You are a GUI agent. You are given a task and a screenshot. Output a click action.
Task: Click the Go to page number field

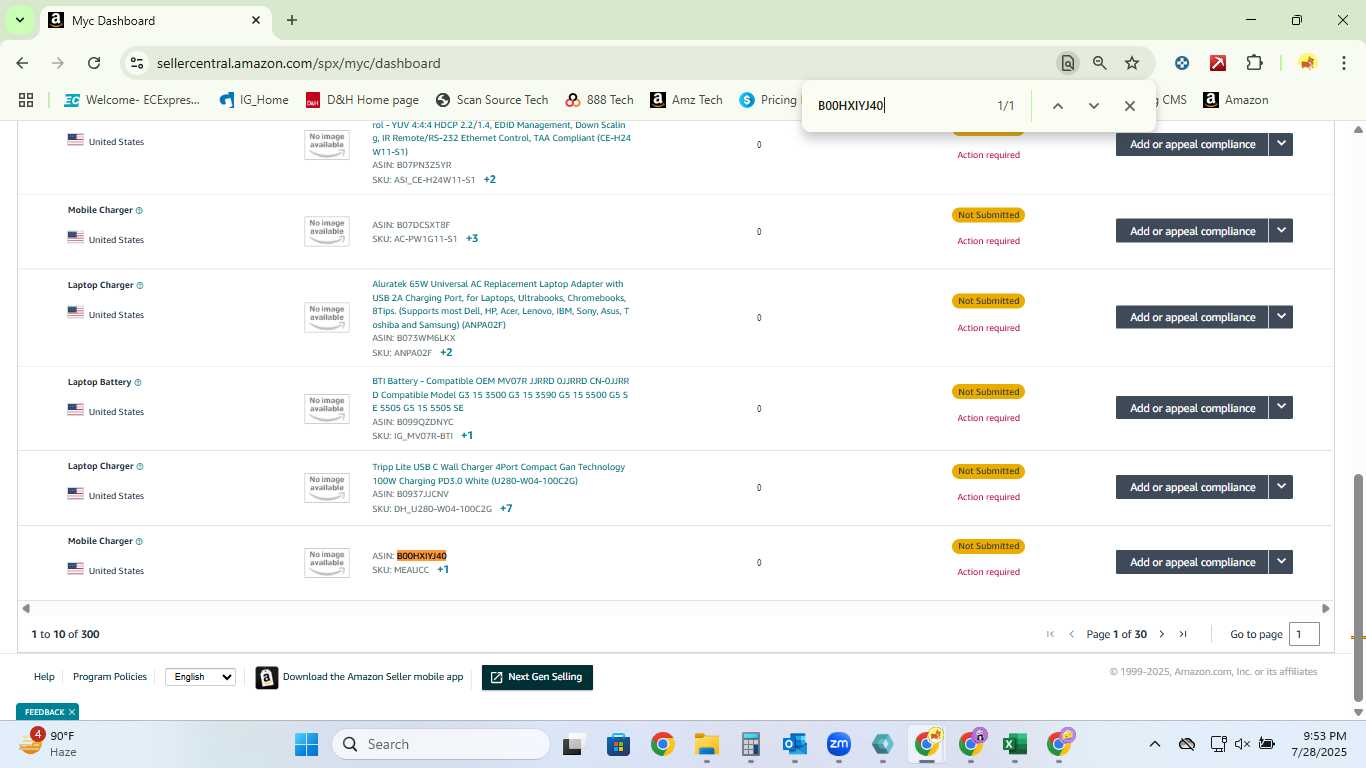pyautogui.click(x=1304, y=634)
